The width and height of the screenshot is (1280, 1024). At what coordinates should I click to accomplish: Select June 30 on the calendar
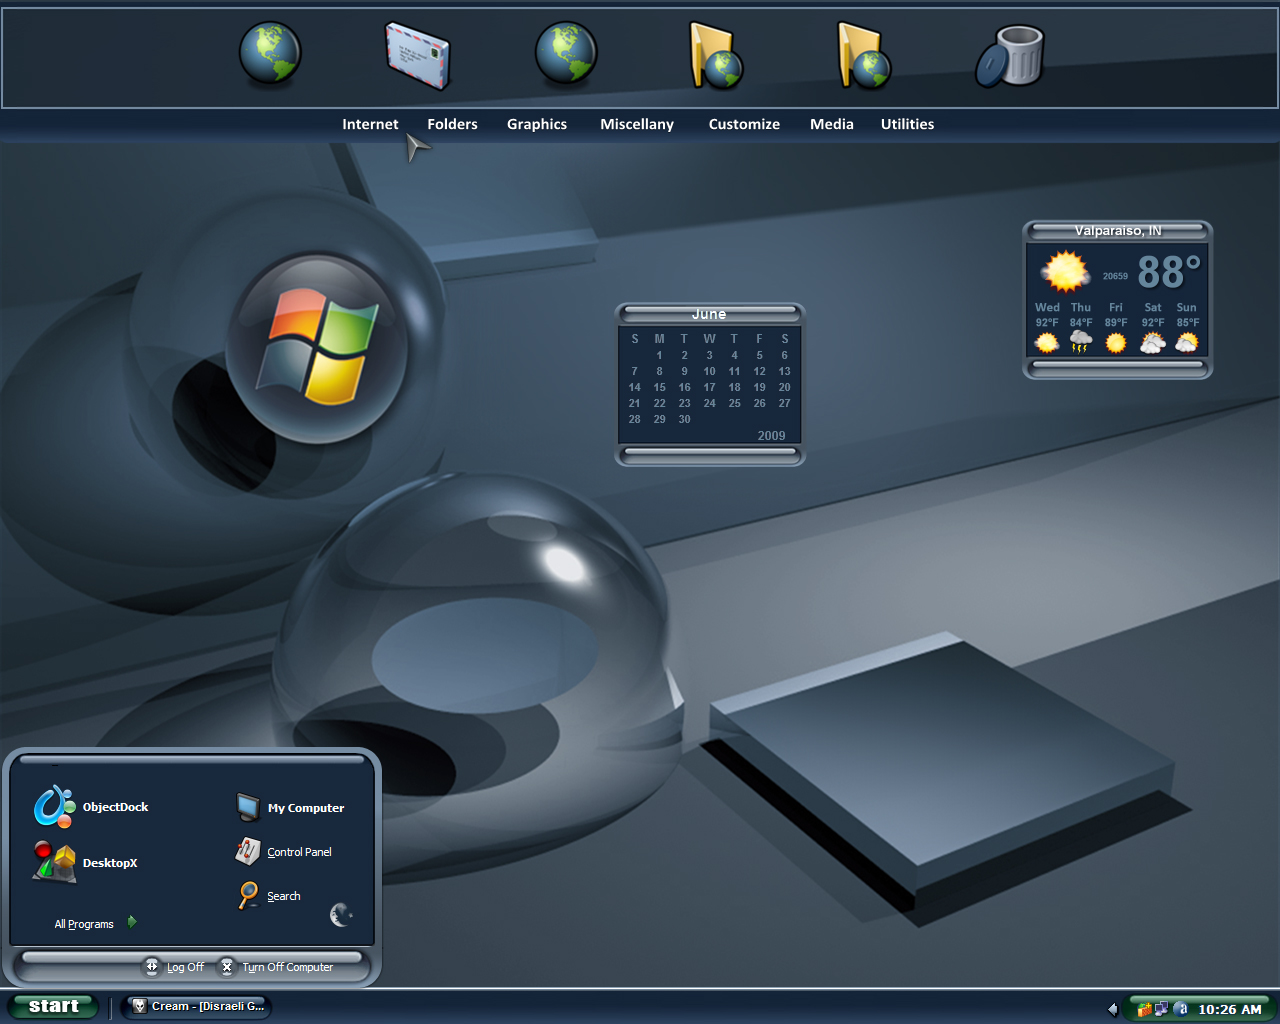click(x=684, y=419)
